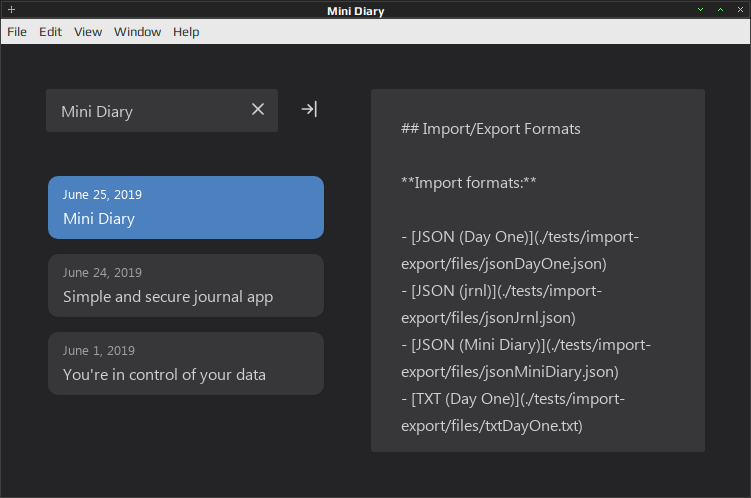Click the JSON (Day One) list line
The height and width of the screenshot is (498, 751).
520,237
